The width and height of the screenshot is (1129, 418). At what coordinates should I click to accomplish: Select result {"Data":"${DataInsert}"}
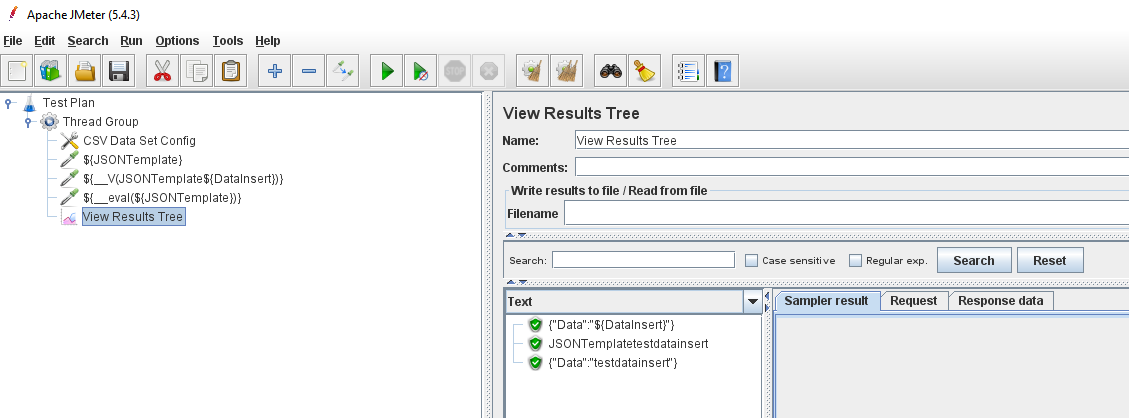tap(611, 324)
